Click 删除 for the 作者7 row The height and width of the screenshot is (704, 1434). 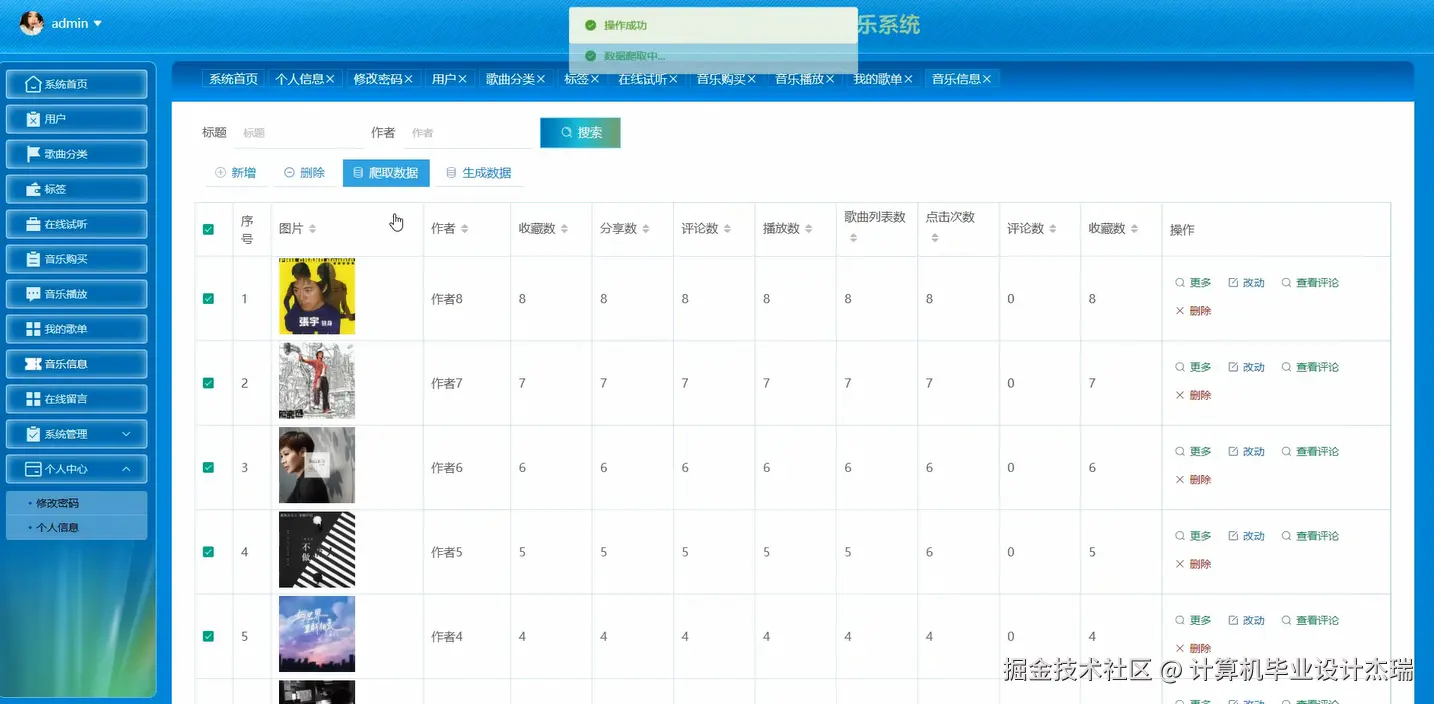tap(1193, 395)
